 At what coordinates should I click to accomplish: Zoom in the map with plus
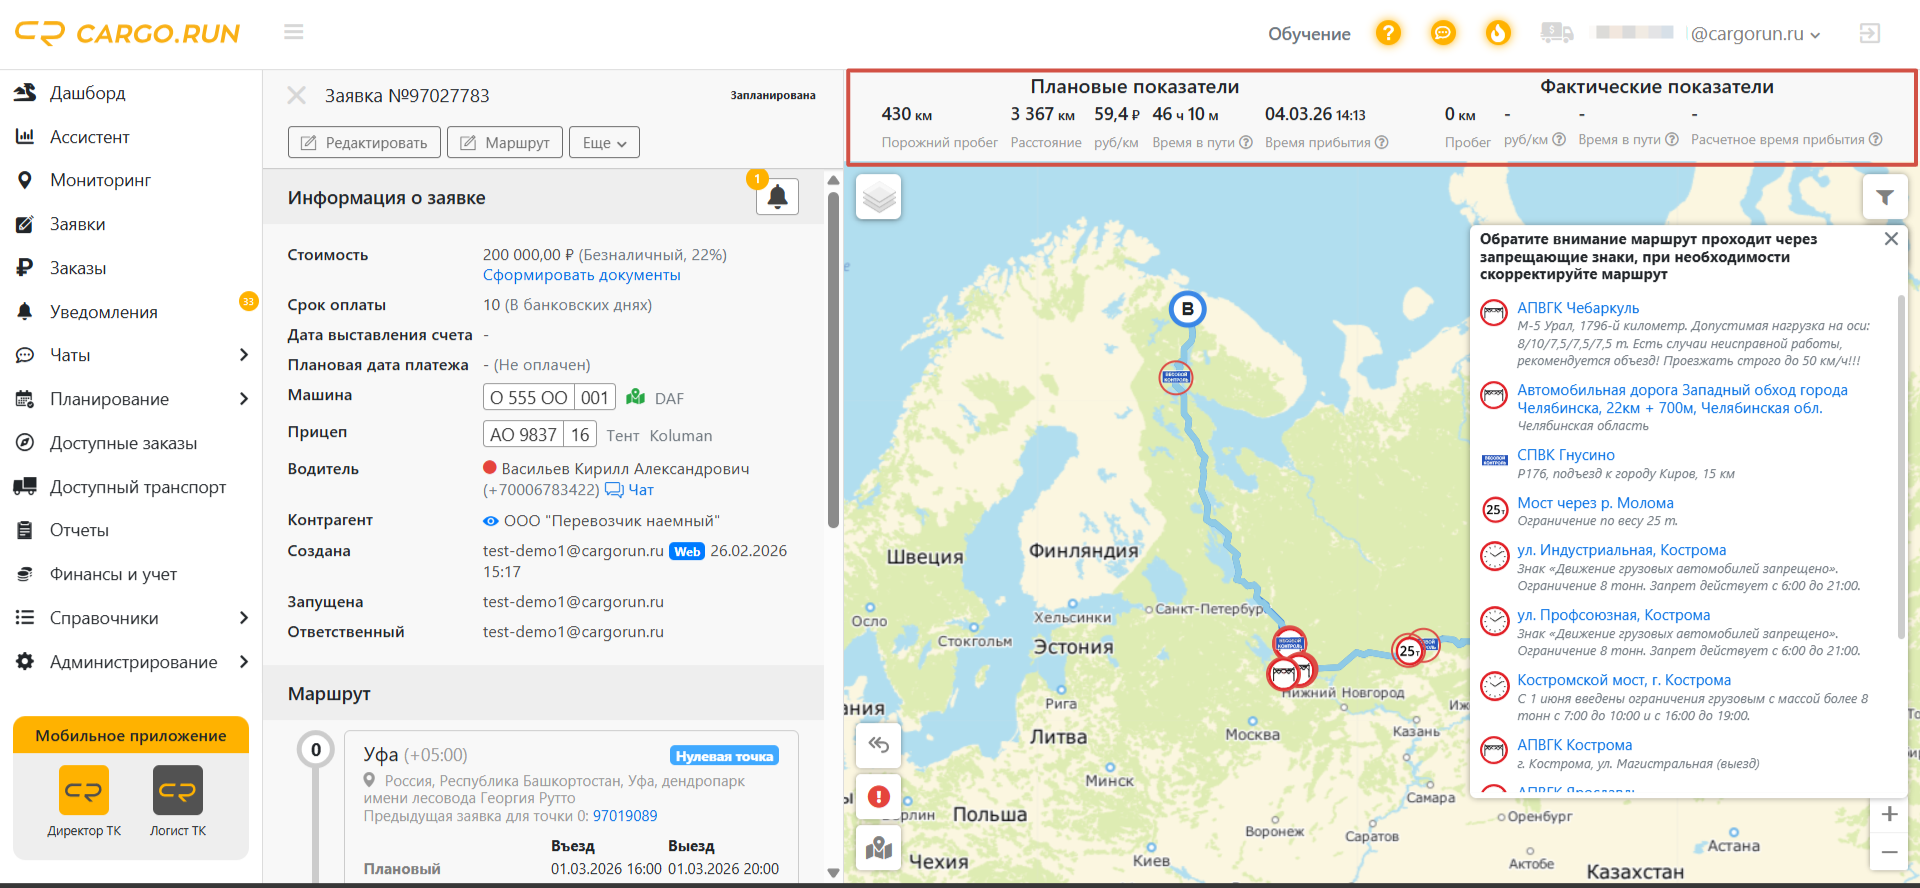(1889, 814)
